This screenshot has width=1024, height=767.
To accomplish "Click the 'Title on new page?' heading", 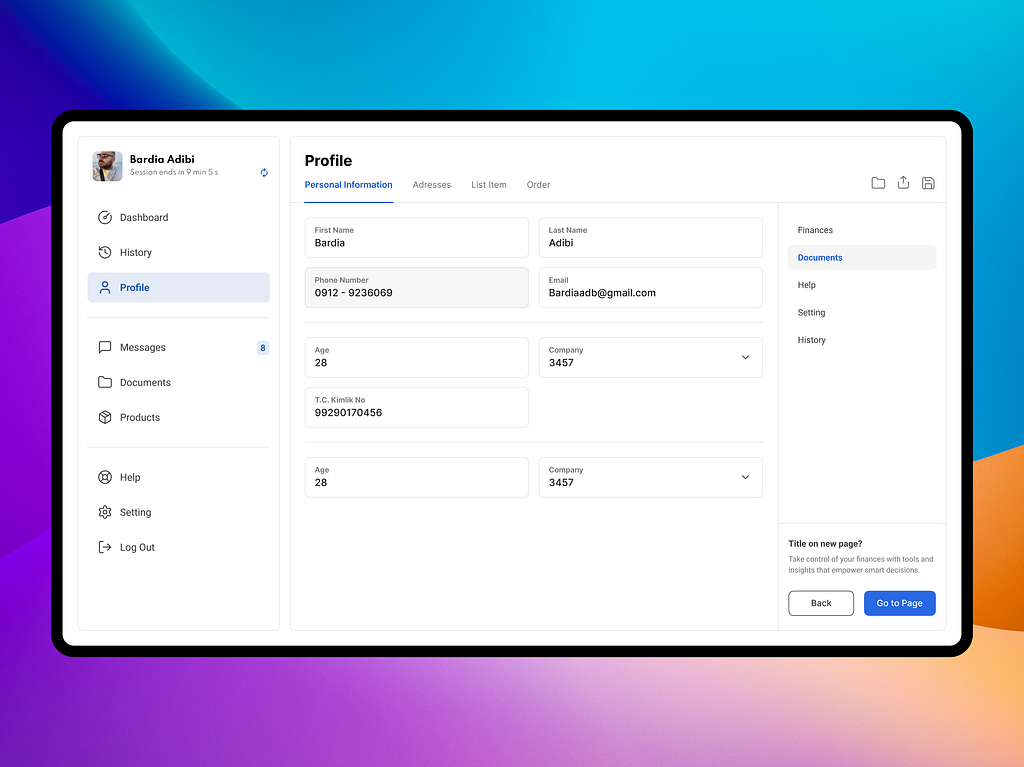I will coord(825,544).
